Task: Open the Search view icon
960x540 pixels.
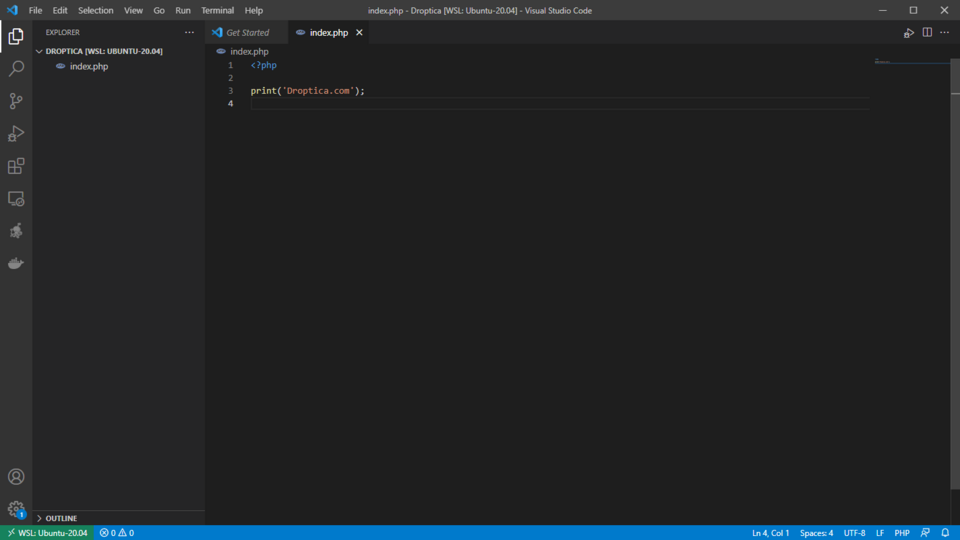Action: [16, 68]
